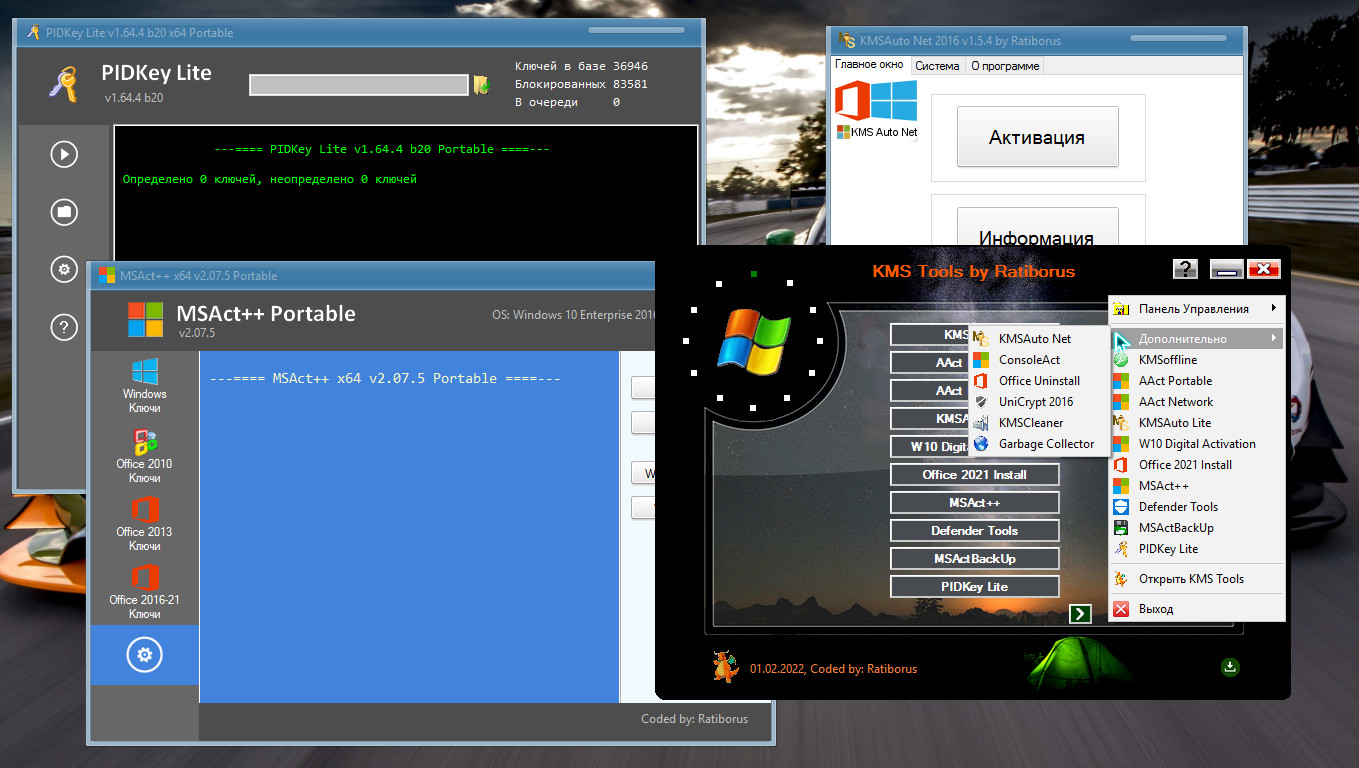Choose KMSAuto Lite from tray menu
The width and height of the screenshot is (1359, 768).
(1196, 423)
